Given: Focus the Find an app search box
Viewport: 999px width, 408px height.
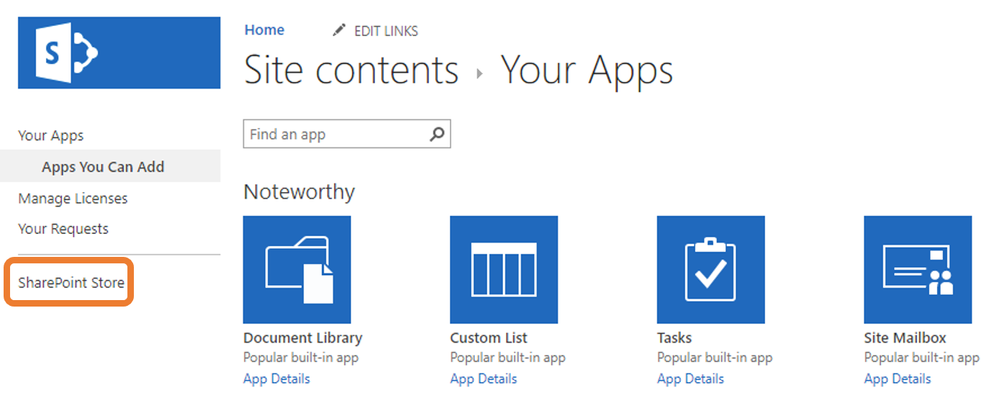Looking at the screenshot, I should click(347, 134).
